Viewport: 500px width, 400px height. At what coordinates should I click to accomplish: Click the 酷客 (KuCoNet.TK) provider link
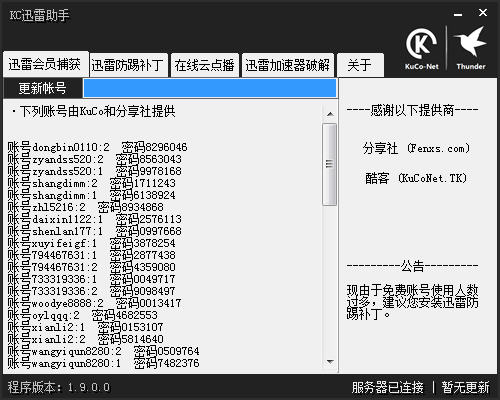tap(416, 178)
